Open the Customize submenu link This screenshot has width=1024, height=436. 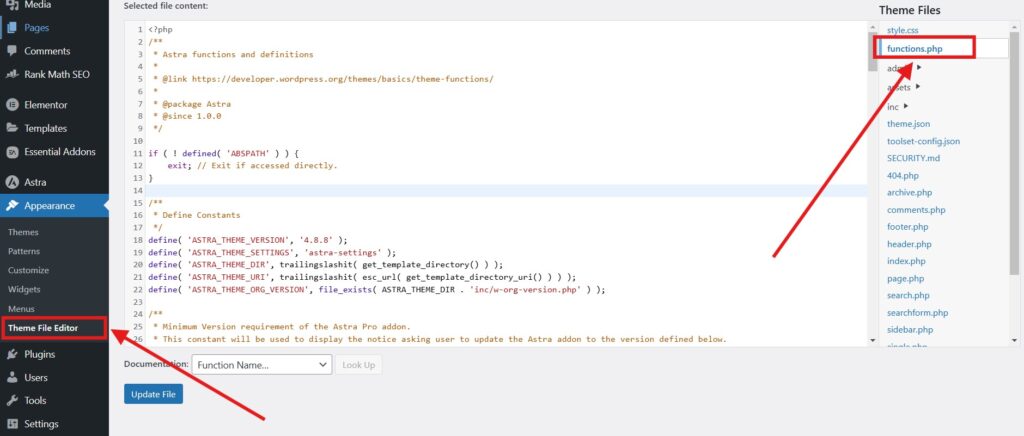(x=29, y=270)
